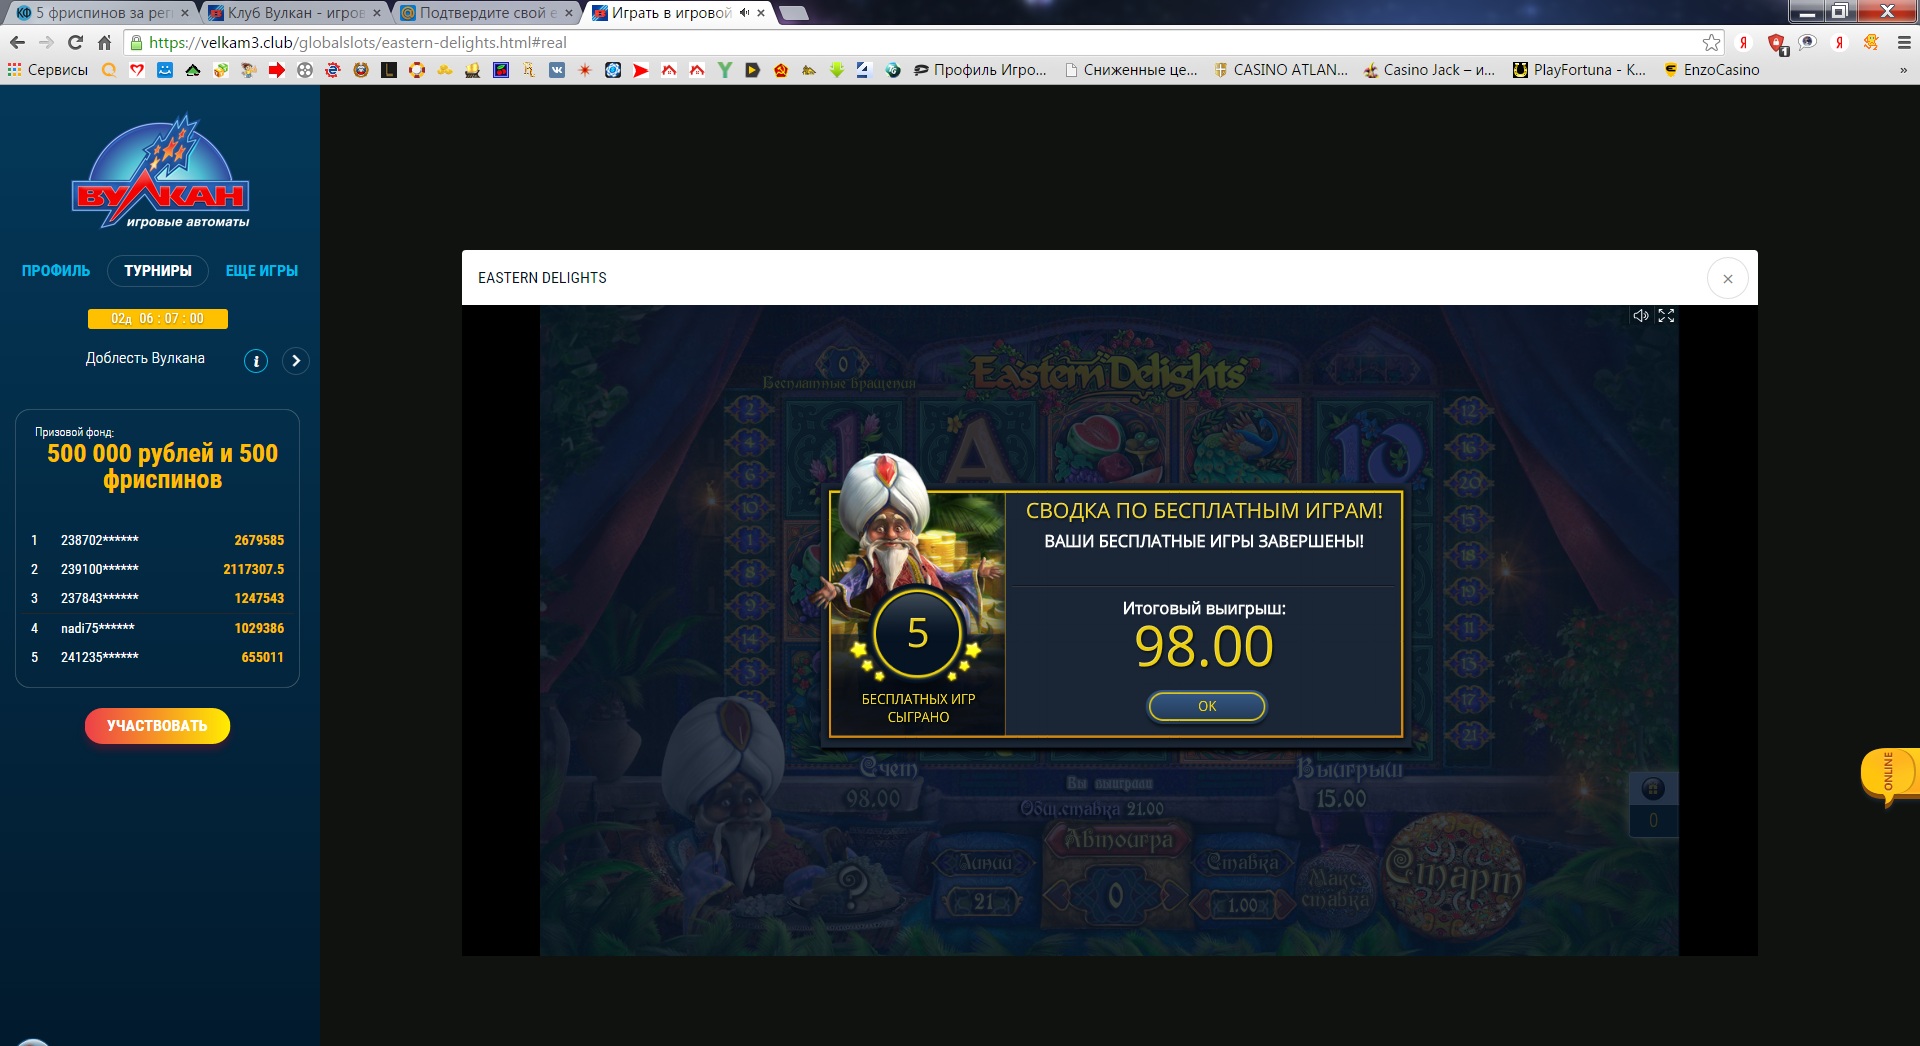Open the Вулкан casino logo home

pyautogui.click(x=160, y=172)
